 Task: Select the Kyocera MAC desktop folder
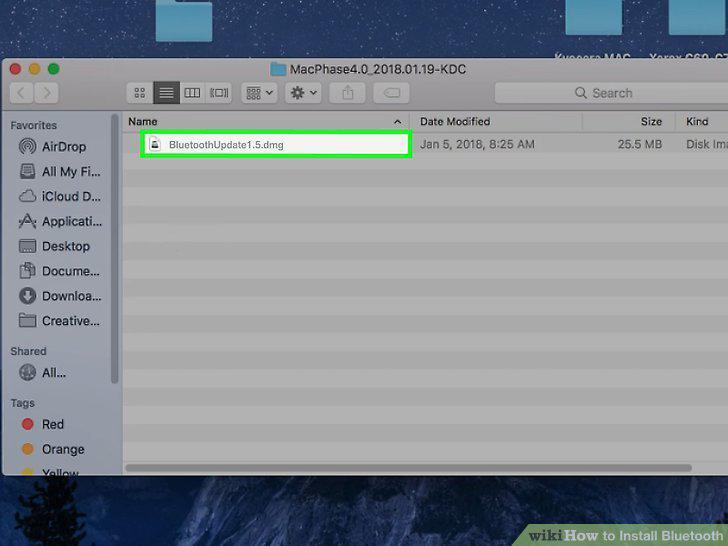(593, 18)
